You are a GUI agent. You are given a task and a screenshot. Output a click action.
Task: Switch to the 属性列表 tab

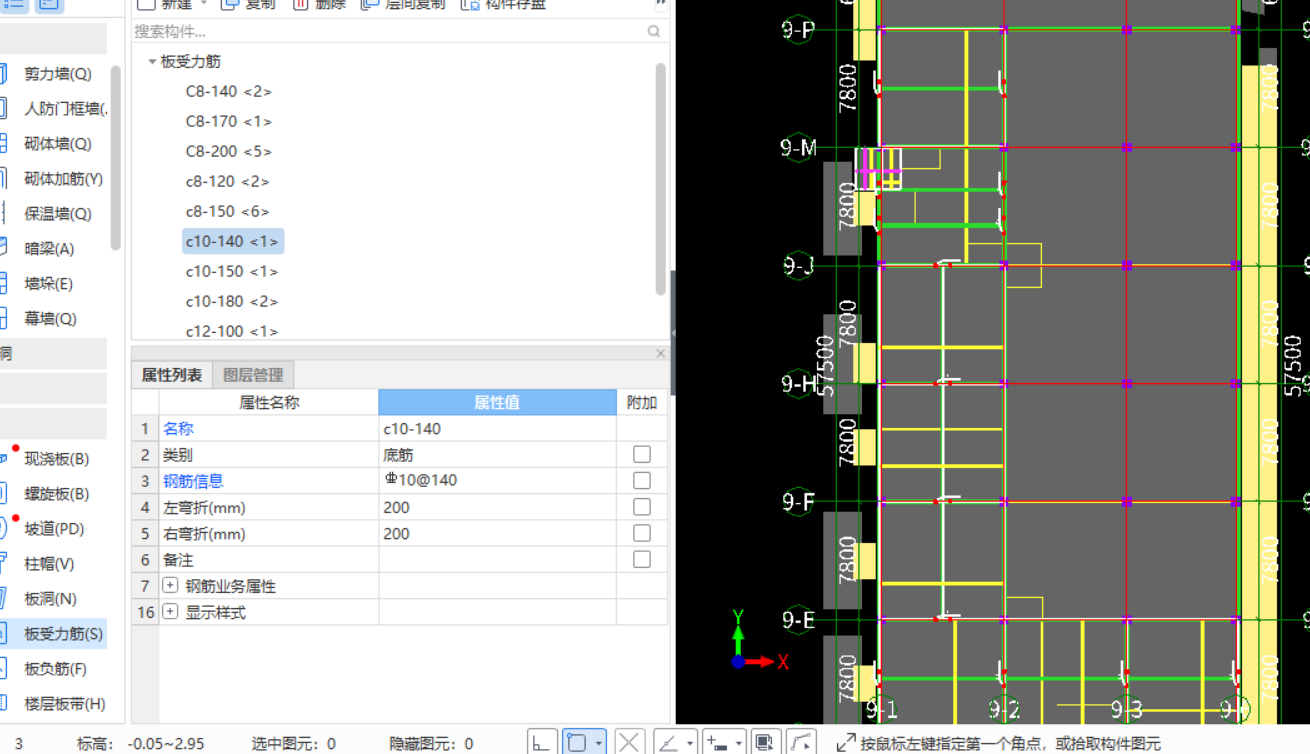171,375
